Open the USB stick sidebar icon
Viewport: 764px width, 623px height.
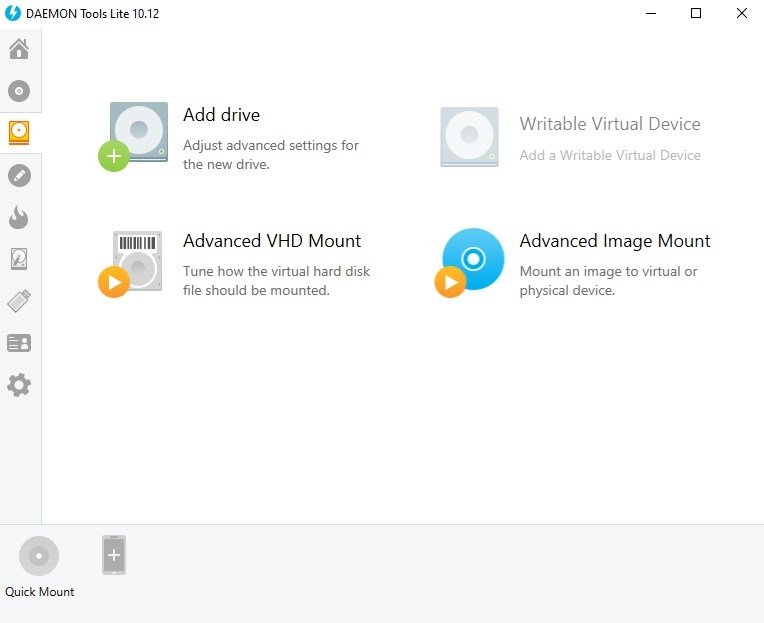coord(19,301)
